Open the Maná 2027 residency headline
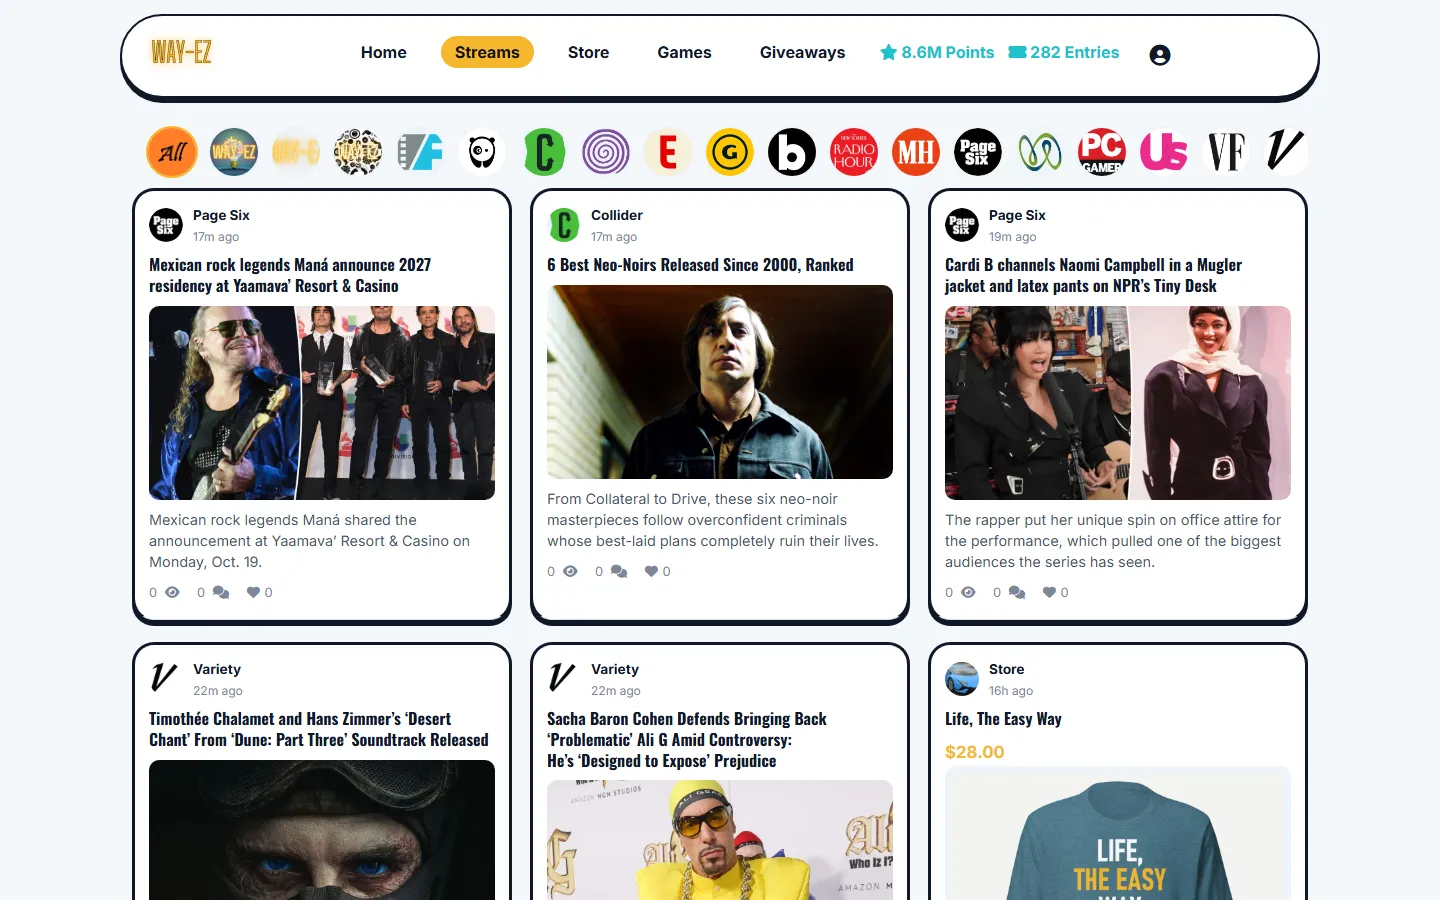This screenshot has height=900, width=1440. coord(290,275)
